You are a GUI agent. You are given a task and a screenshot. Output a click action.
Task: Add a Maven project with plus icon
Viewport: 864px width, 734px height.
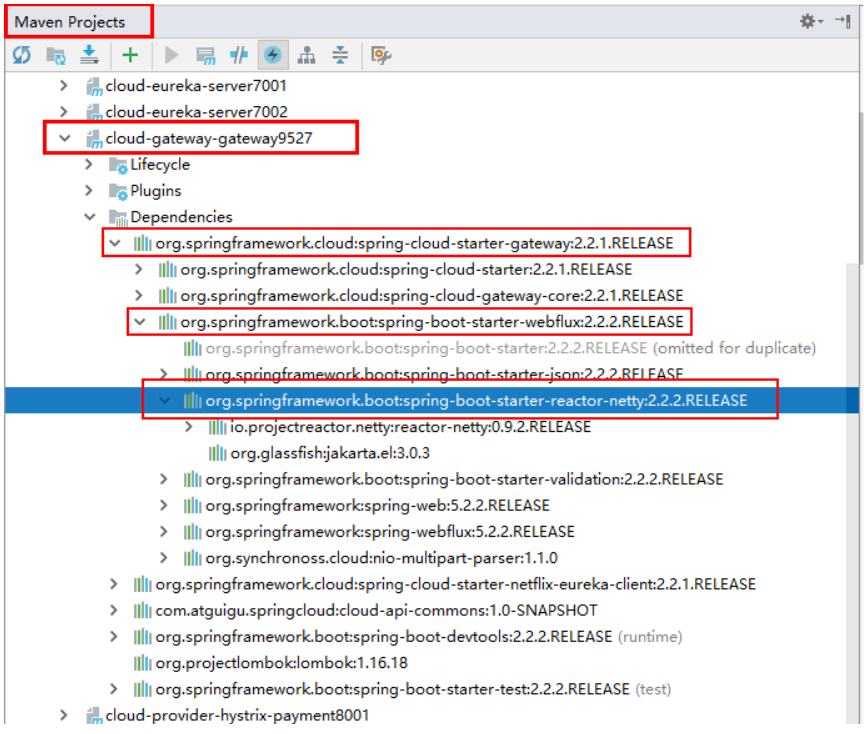130,55
